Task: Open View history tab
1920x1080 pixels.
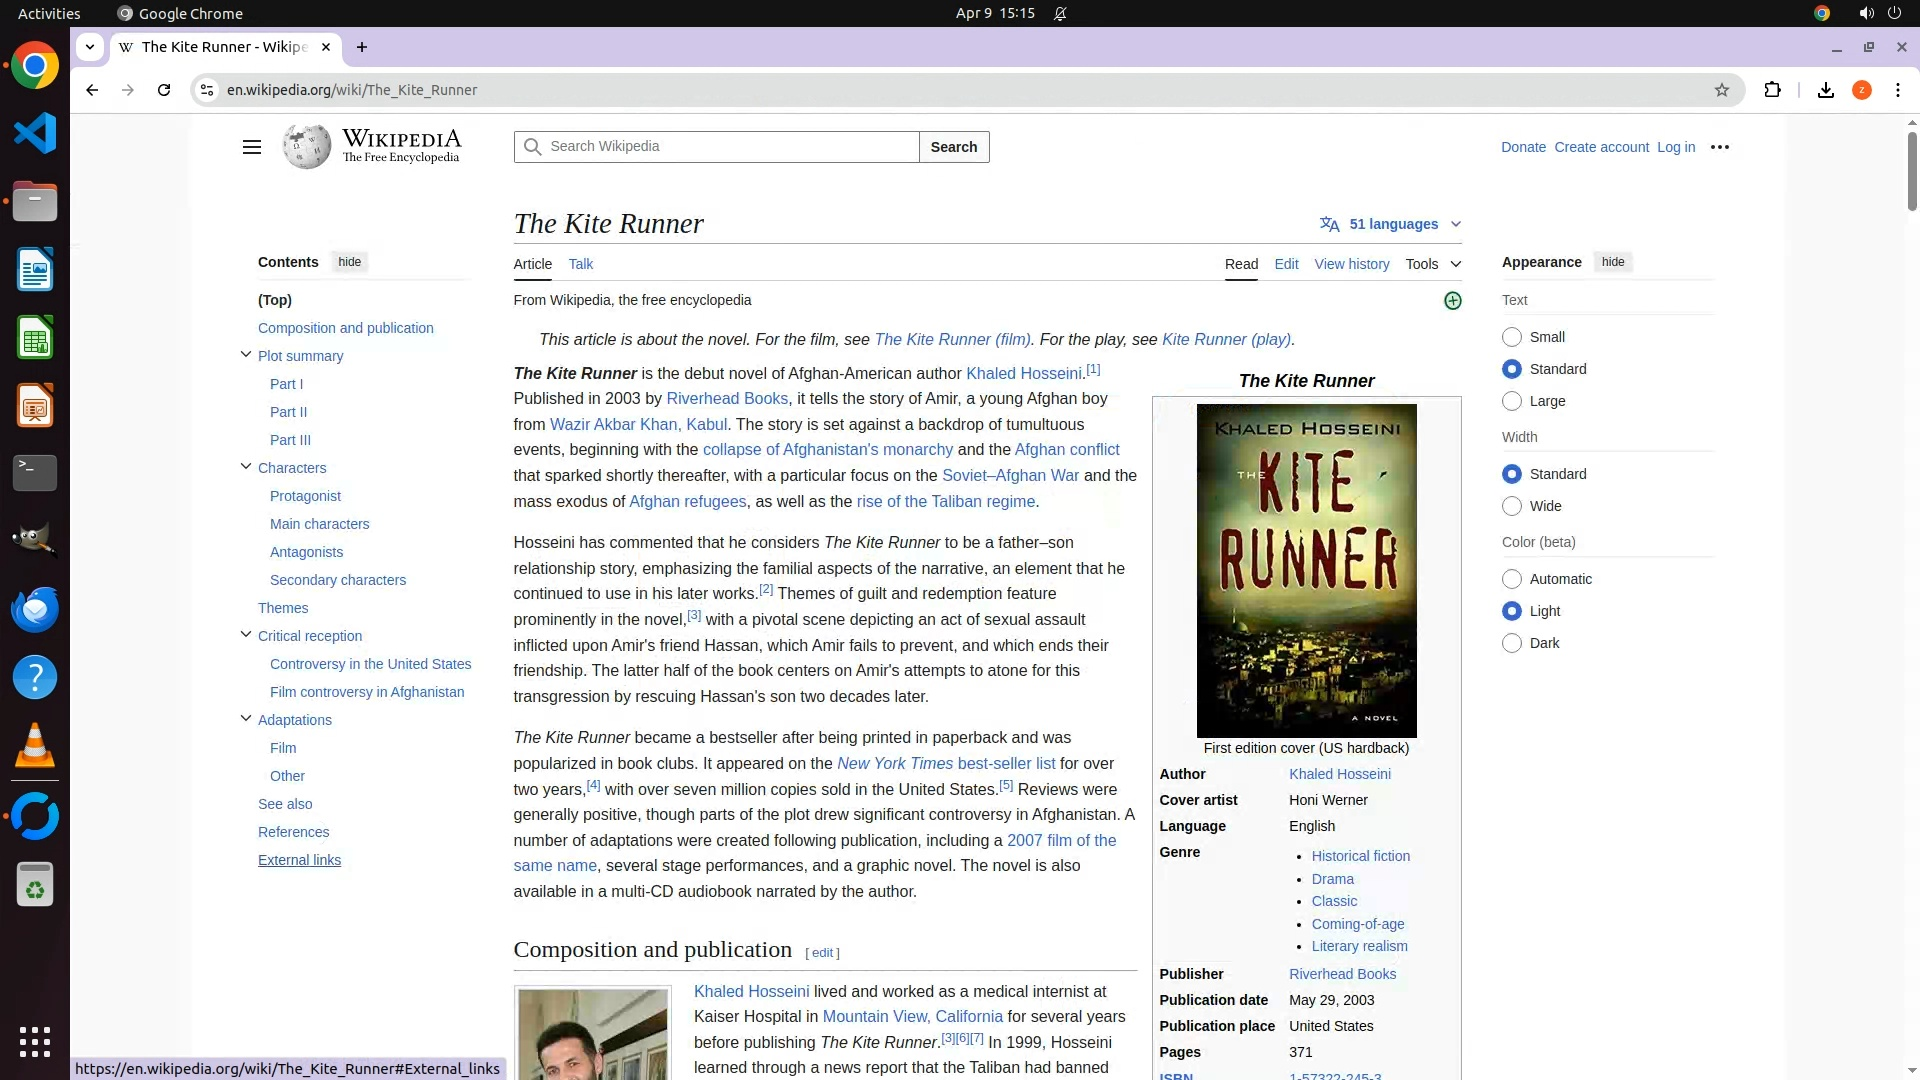Action: click(1351, 264)
